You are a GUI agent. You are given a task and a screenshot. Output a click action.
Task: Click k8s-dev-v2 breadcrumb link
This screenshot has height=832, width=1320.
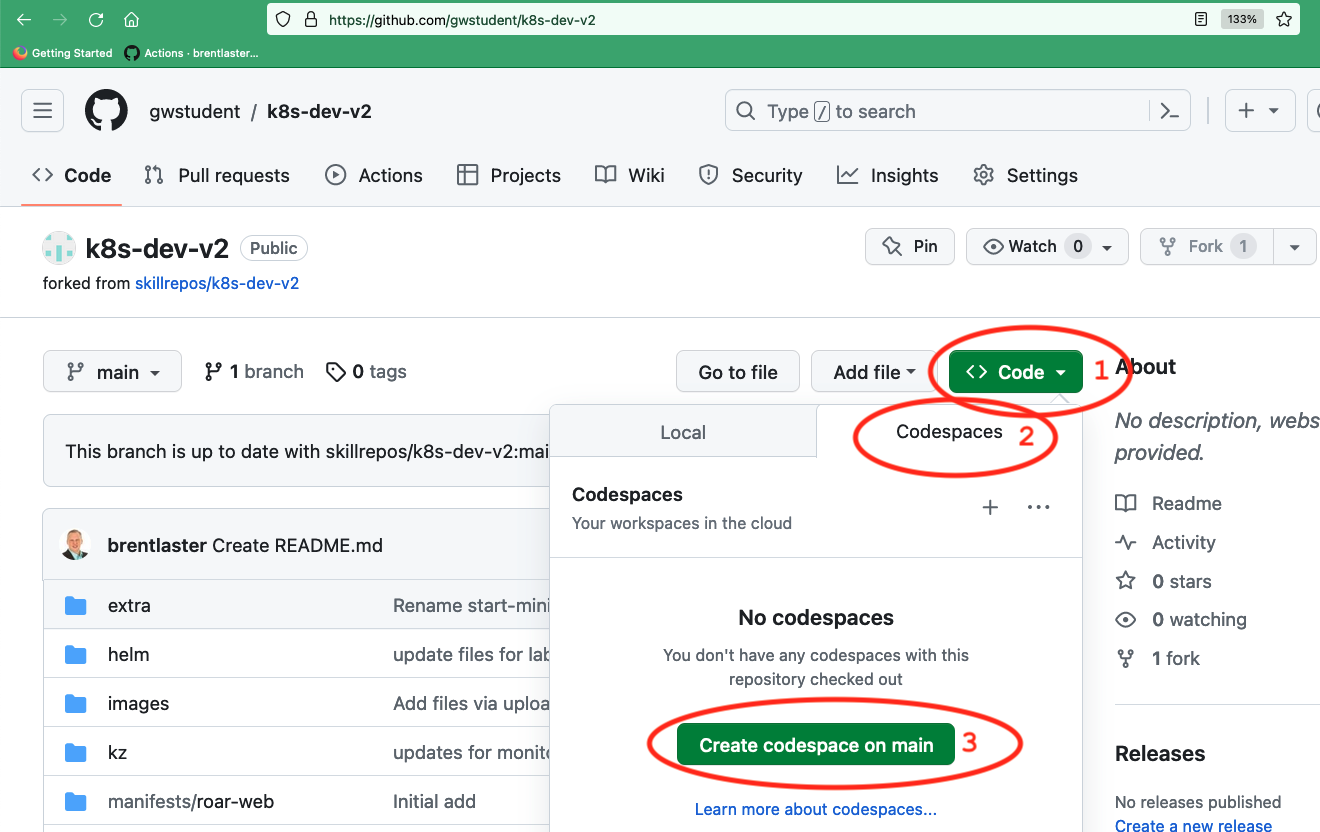click(319, 112)
